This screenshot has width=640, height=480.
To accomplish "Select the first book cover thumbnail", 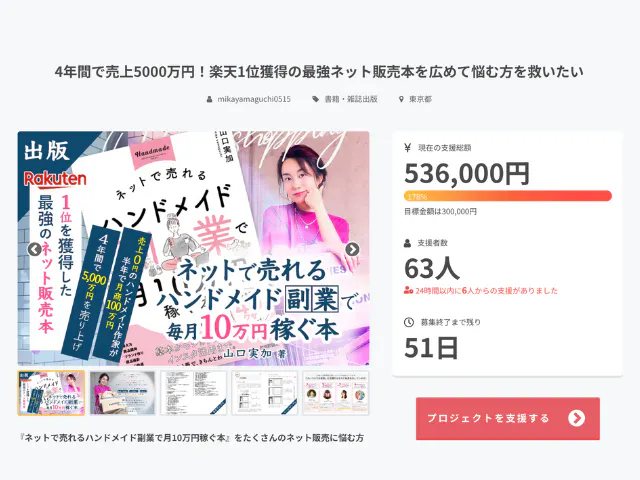I will pos(51,393).
